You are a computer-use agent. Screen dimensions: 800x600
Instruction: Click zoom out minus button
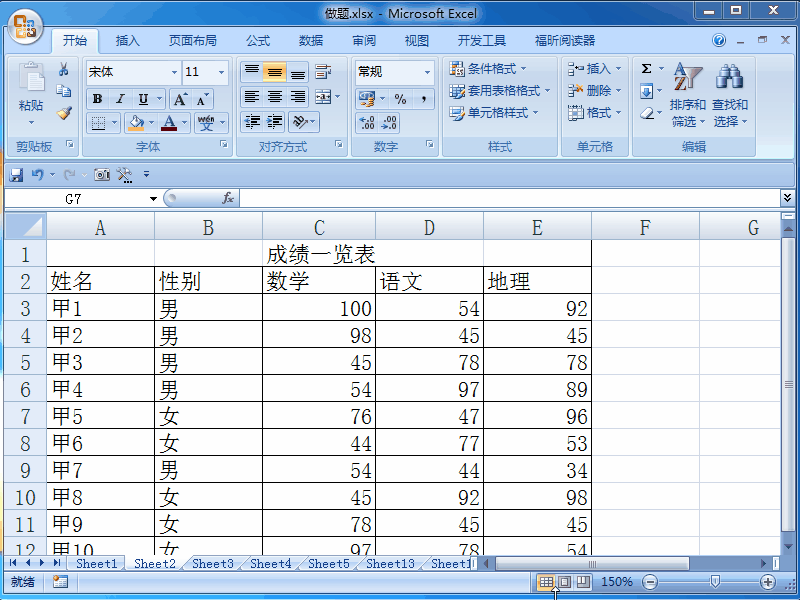(x=650, y=582)
